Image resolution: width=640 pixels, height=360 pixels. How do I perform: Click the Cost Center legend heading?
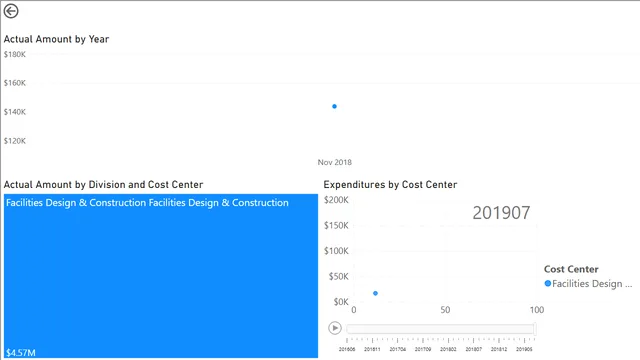571,269
